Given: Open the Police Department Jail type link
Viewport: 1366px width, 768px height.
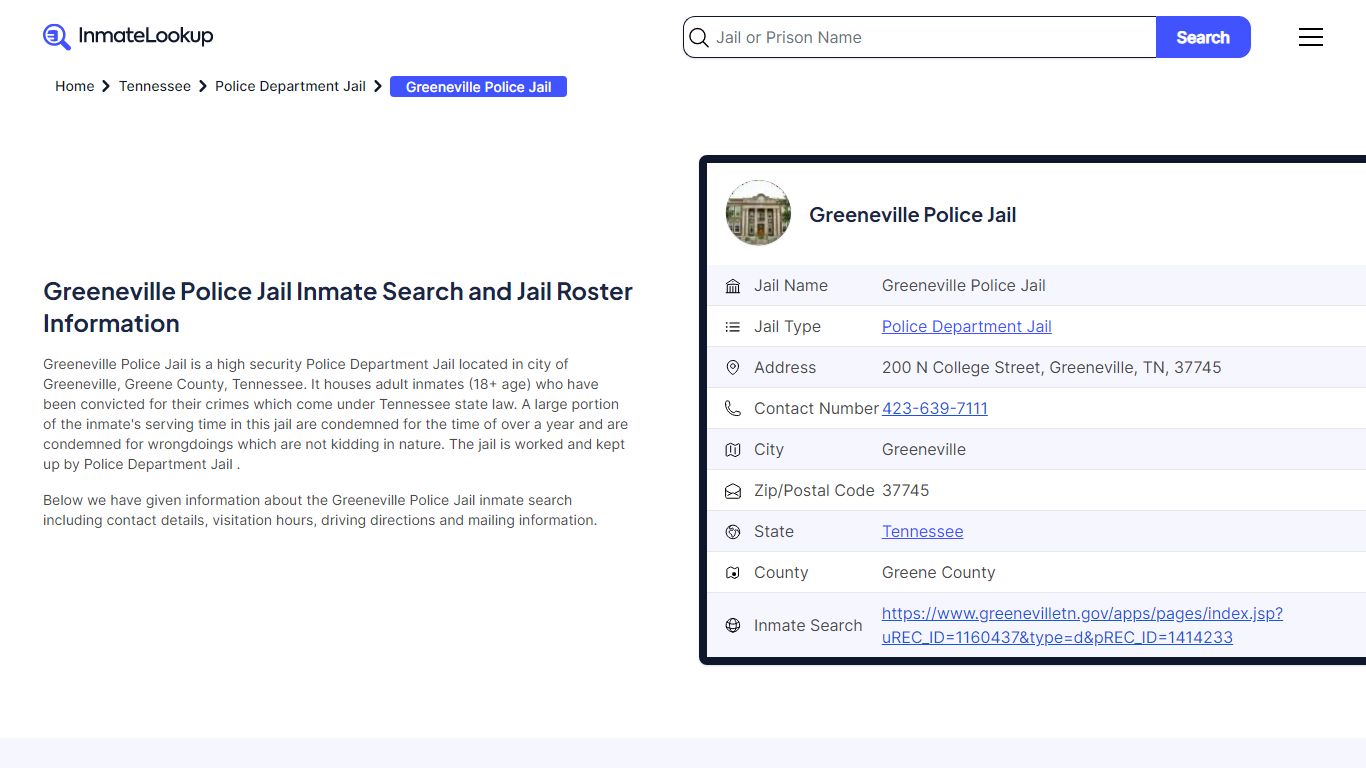Looking at the screenshot, I should [x=966, y=326].
